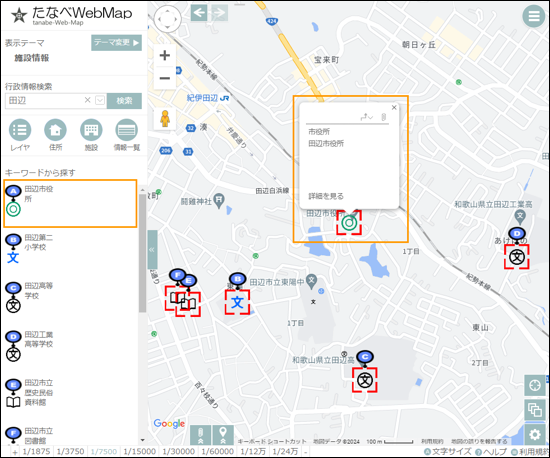This screenshot has width=550, height=458.
Task: Click the 闘雞神社 shrine marker on map
Action: coord(219,201)
